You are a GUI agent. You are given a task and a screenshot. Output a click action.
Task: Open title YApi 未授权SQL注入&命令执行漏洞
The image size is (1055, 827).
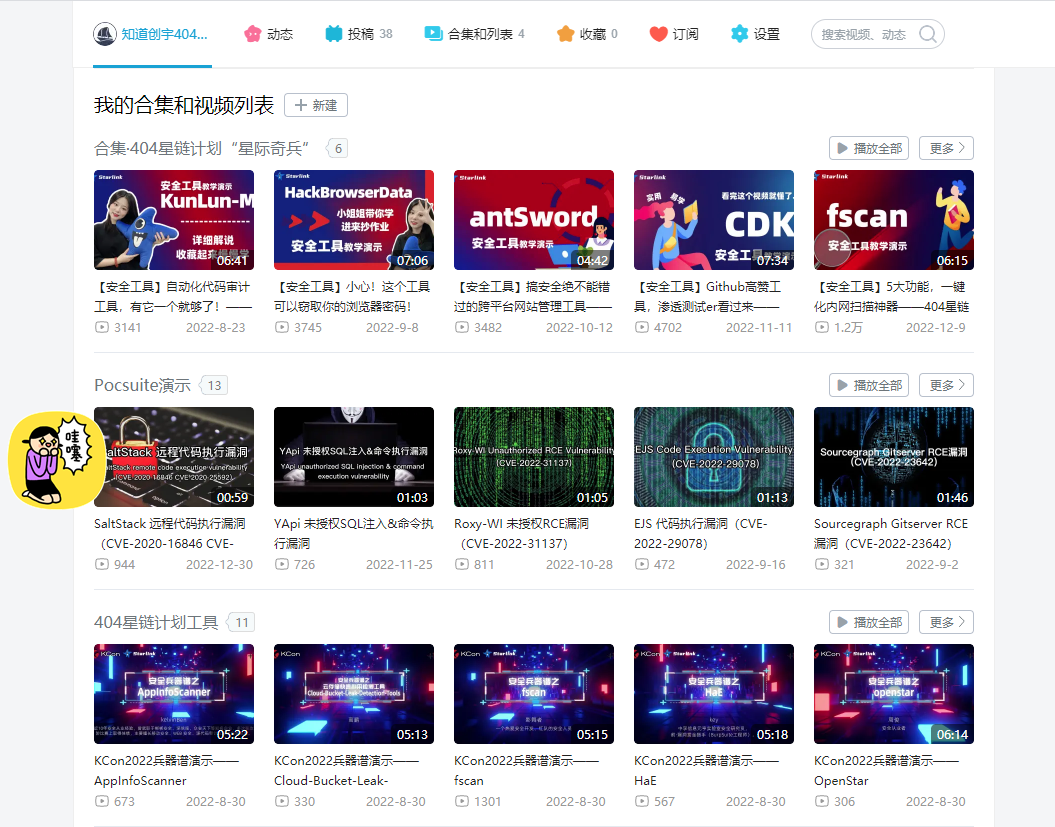354,534
